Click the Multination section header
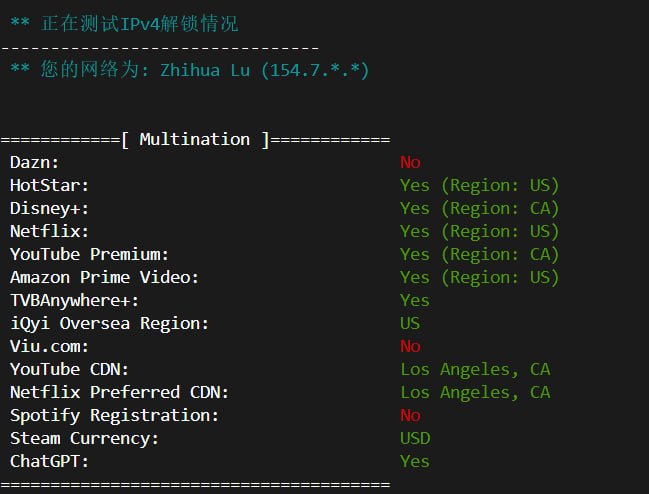649x494 pixels. click(195, 139)
